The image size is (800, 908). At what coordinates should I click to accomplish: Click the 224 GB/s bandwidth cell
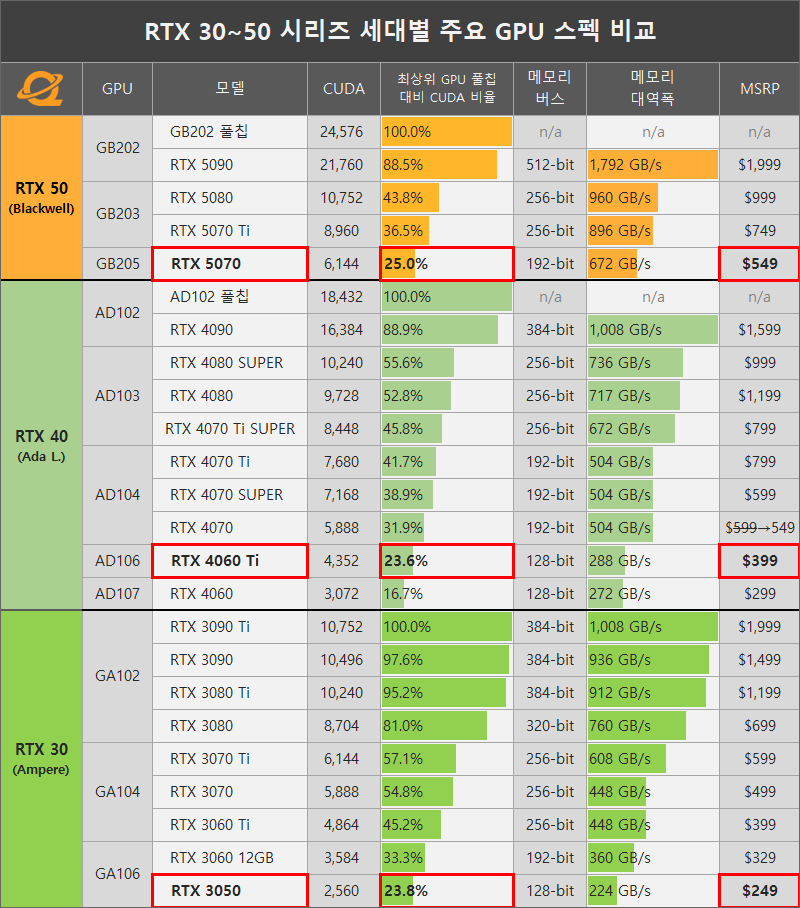pyautogui.click(x=653, y=891)
